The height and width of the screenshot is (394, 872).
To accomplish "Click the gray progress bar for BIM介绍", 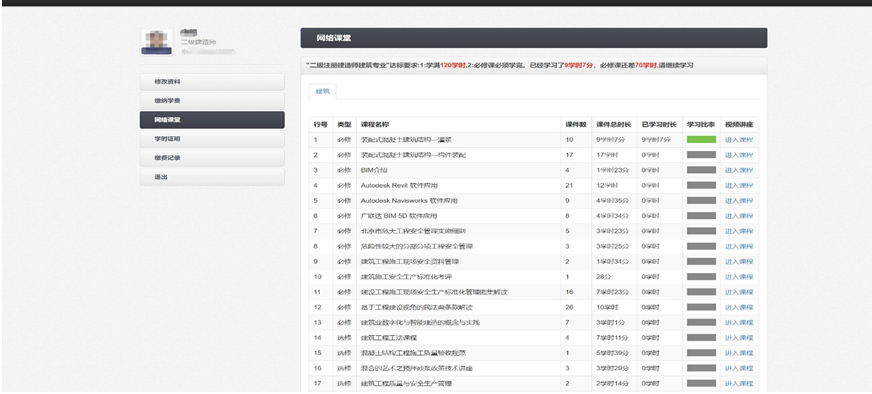I will point(701,170).
